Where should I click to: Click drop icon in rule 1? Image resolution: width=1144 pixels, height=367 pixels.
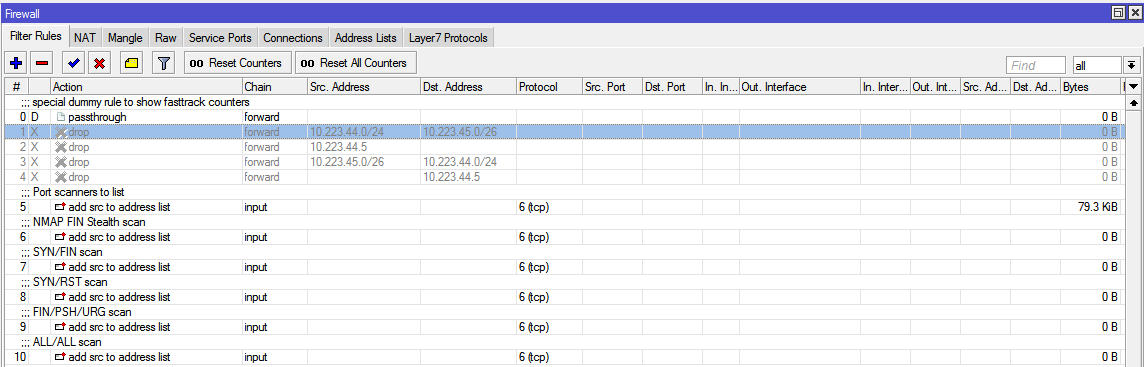61,132
